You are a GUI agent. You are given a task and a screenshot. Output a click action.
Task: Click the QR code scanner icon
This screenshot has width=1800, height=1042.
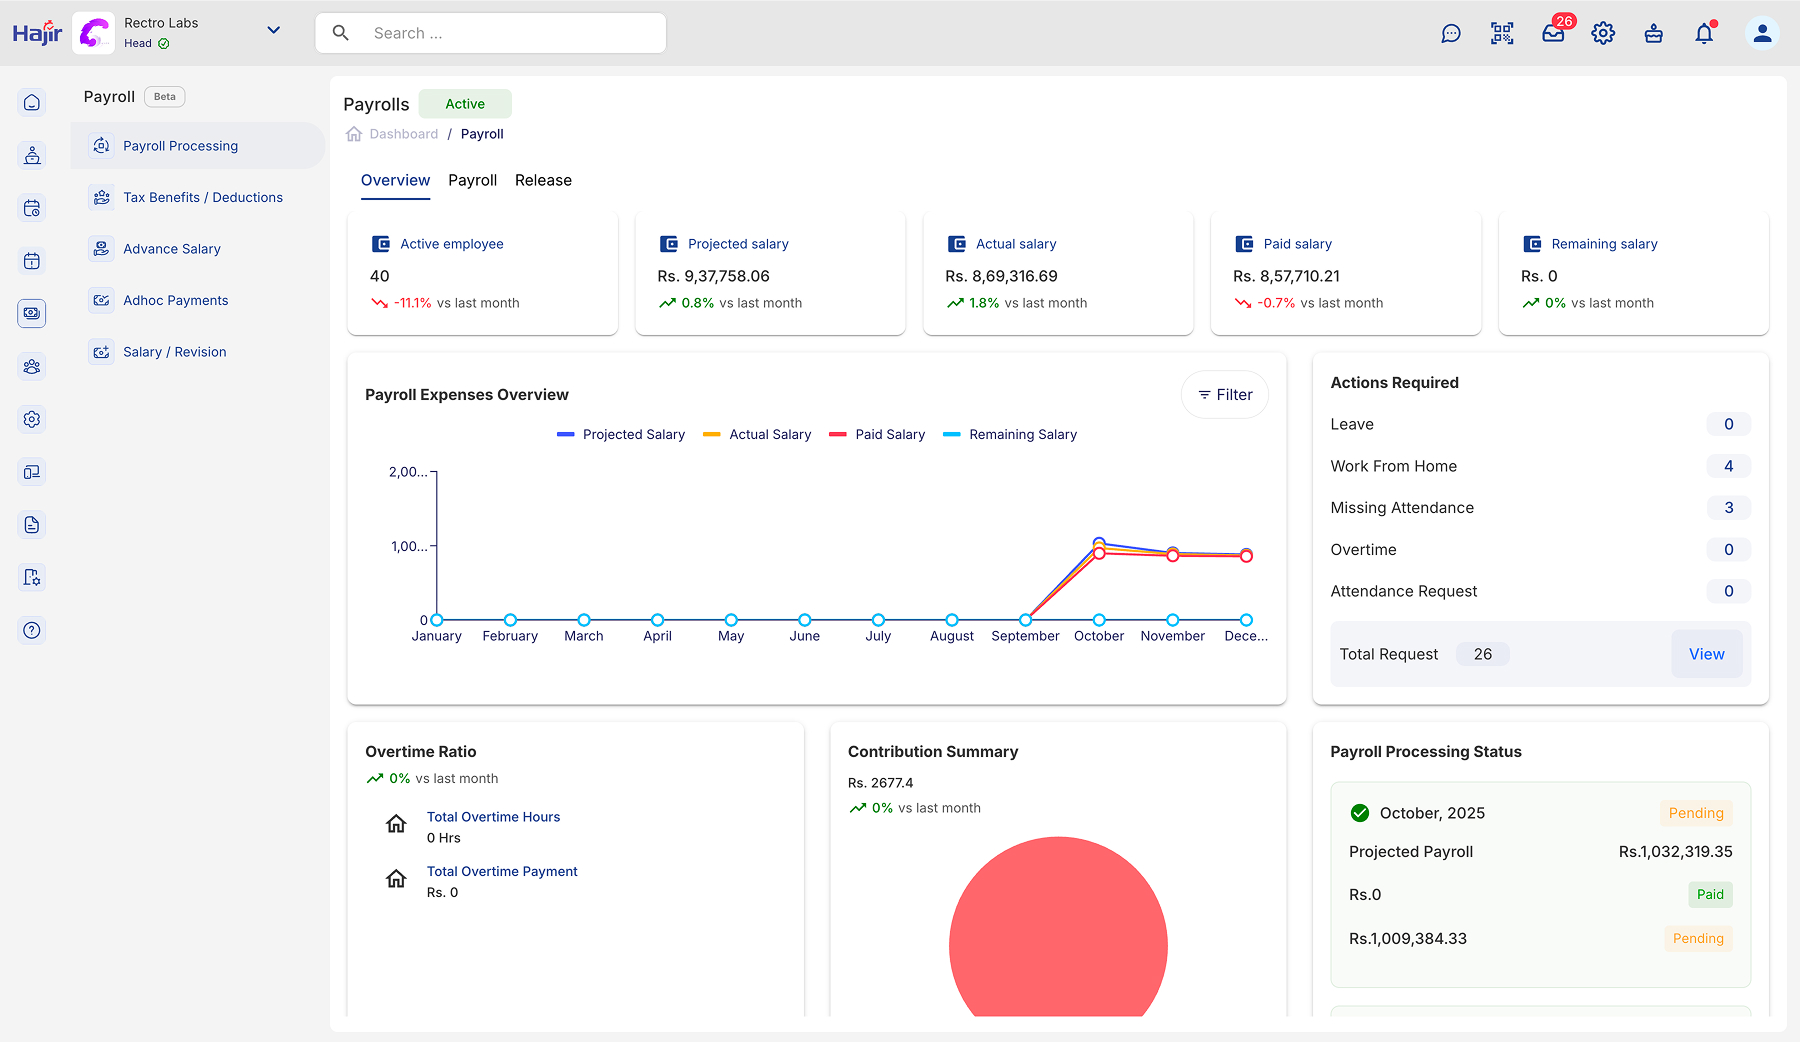click(x=1502, y=34)
